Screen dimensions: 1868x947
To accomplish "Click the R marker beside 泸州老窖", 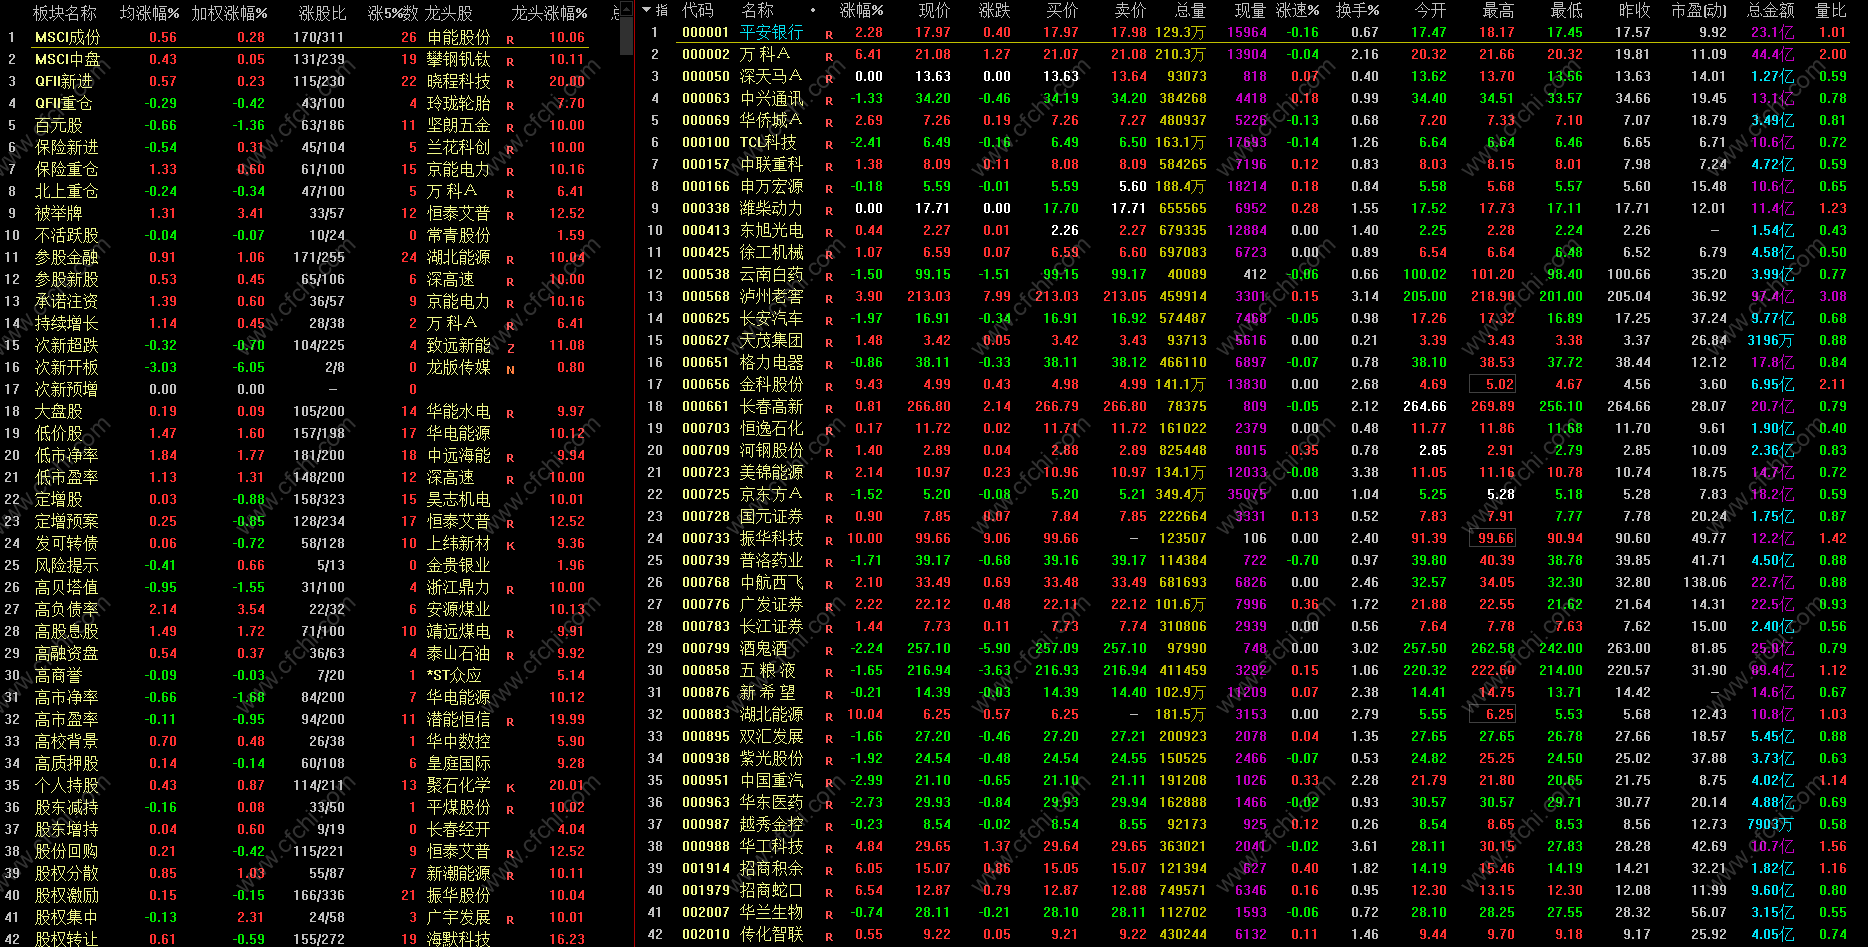I will [x=829, y=298].
